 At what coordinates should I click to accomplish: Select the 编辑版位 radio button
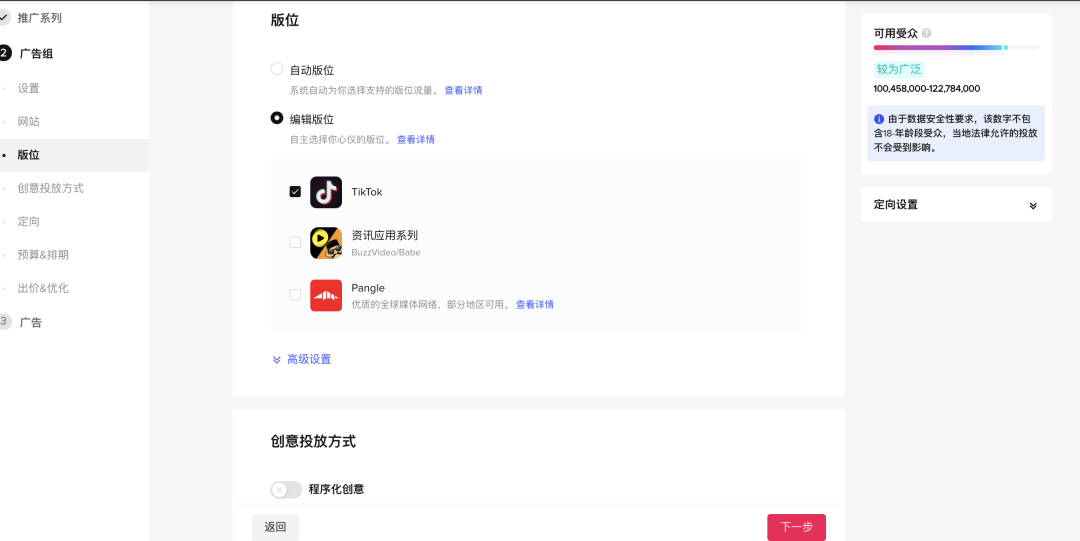tap(277, 118)
